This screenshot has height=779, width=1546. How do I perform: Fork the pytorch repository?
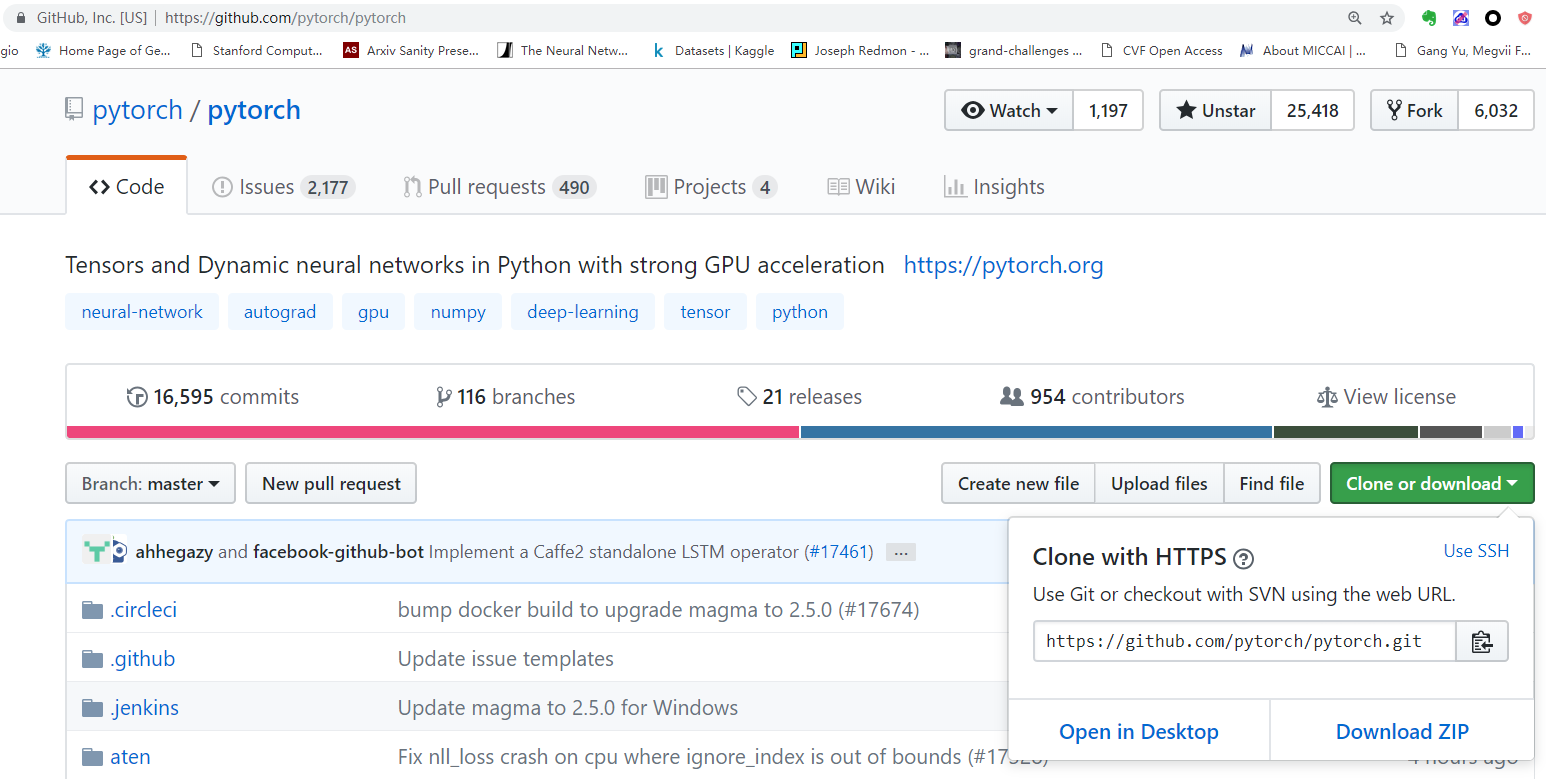pyautogui.click(x=1415, y=111)
